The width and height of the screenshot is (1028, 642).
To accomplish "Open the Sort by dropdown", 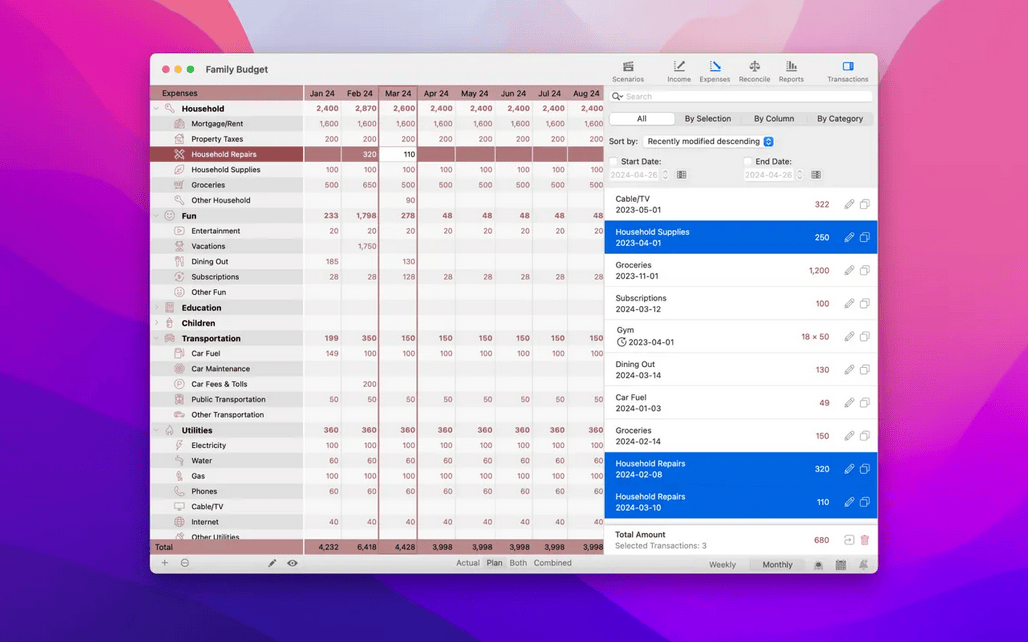I will pyautogui.click(x=709, y=142).
